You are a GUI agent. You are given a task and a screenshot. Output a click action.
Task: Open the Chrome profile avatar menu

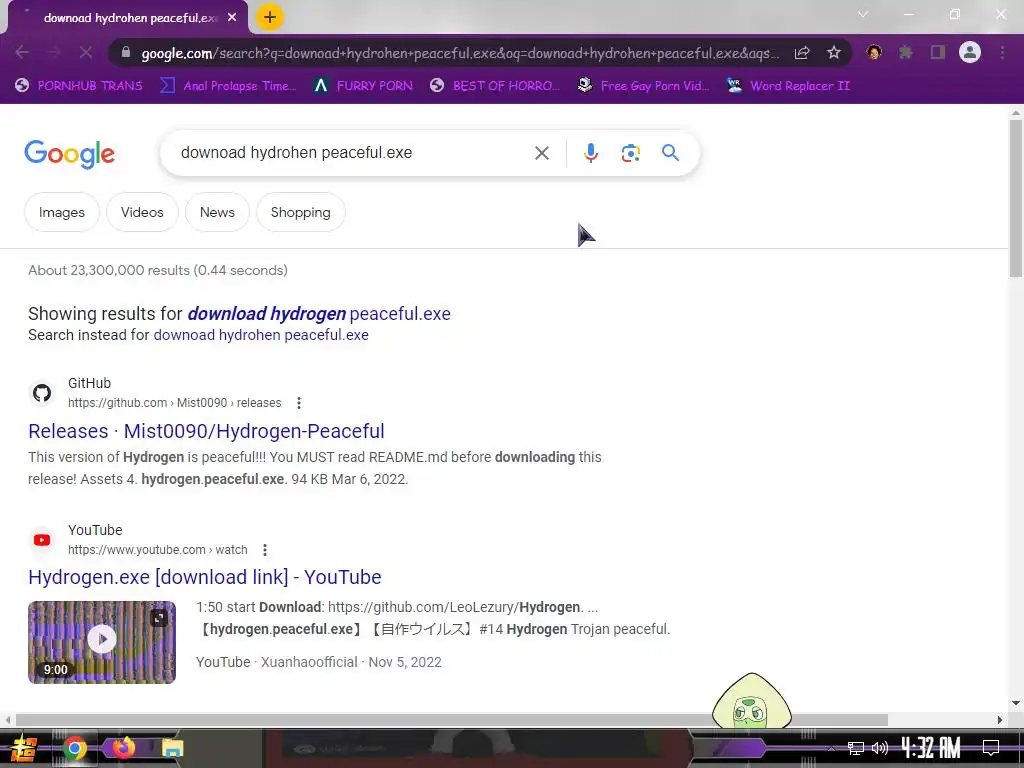click(970, 52)
